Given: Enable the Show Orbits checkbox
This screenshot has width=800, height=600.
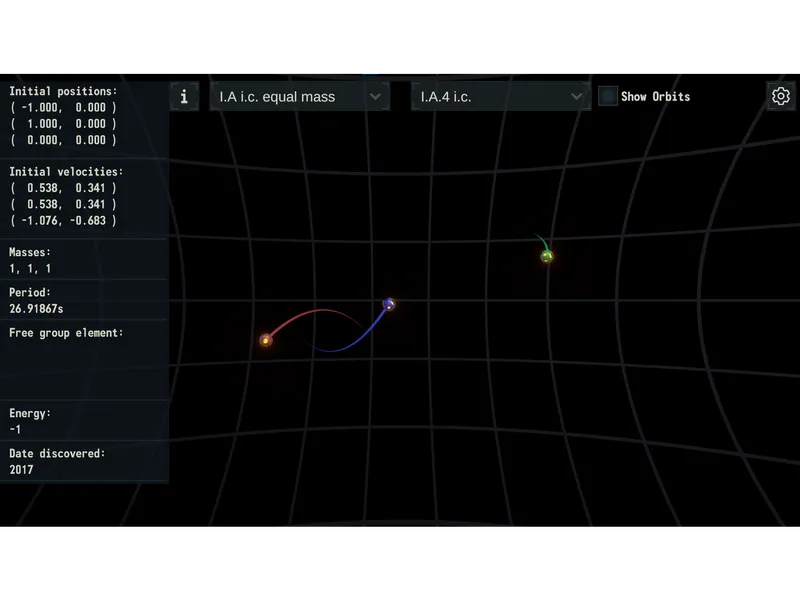Looking at the screenshot, I should click(x=608, y=96).
